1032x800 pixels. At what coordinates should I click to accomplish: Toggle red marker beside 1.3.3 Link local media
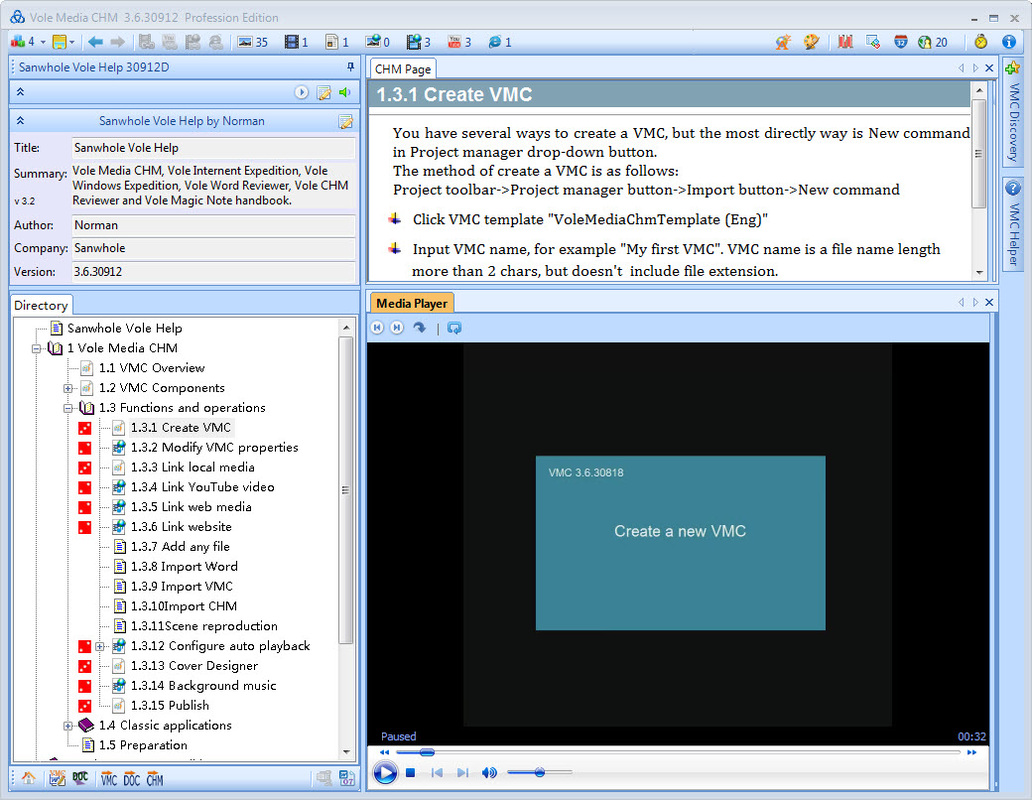[85, 468]
